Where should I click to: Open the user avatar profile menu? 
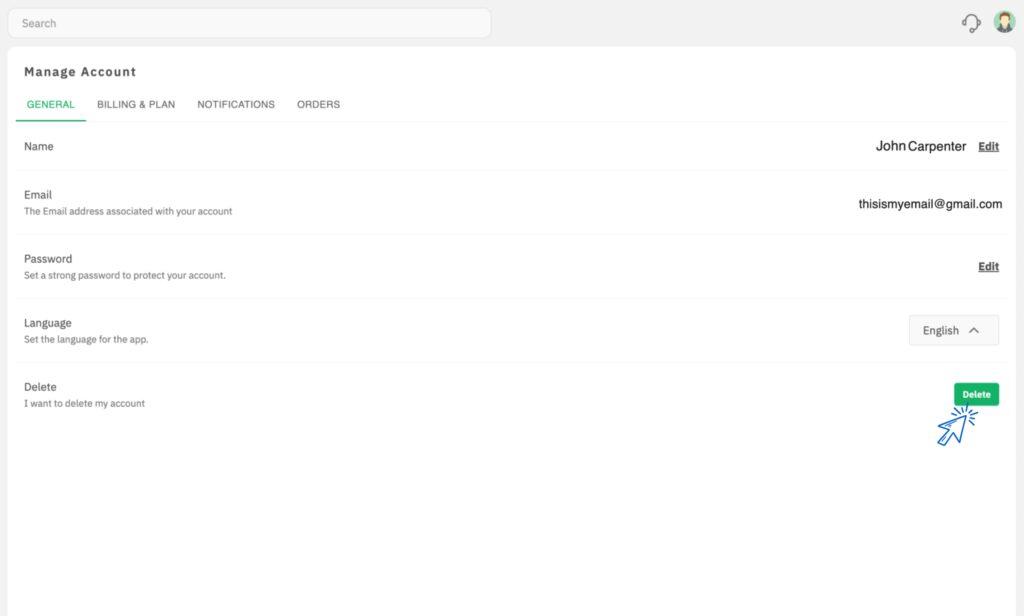[1004, 22]
